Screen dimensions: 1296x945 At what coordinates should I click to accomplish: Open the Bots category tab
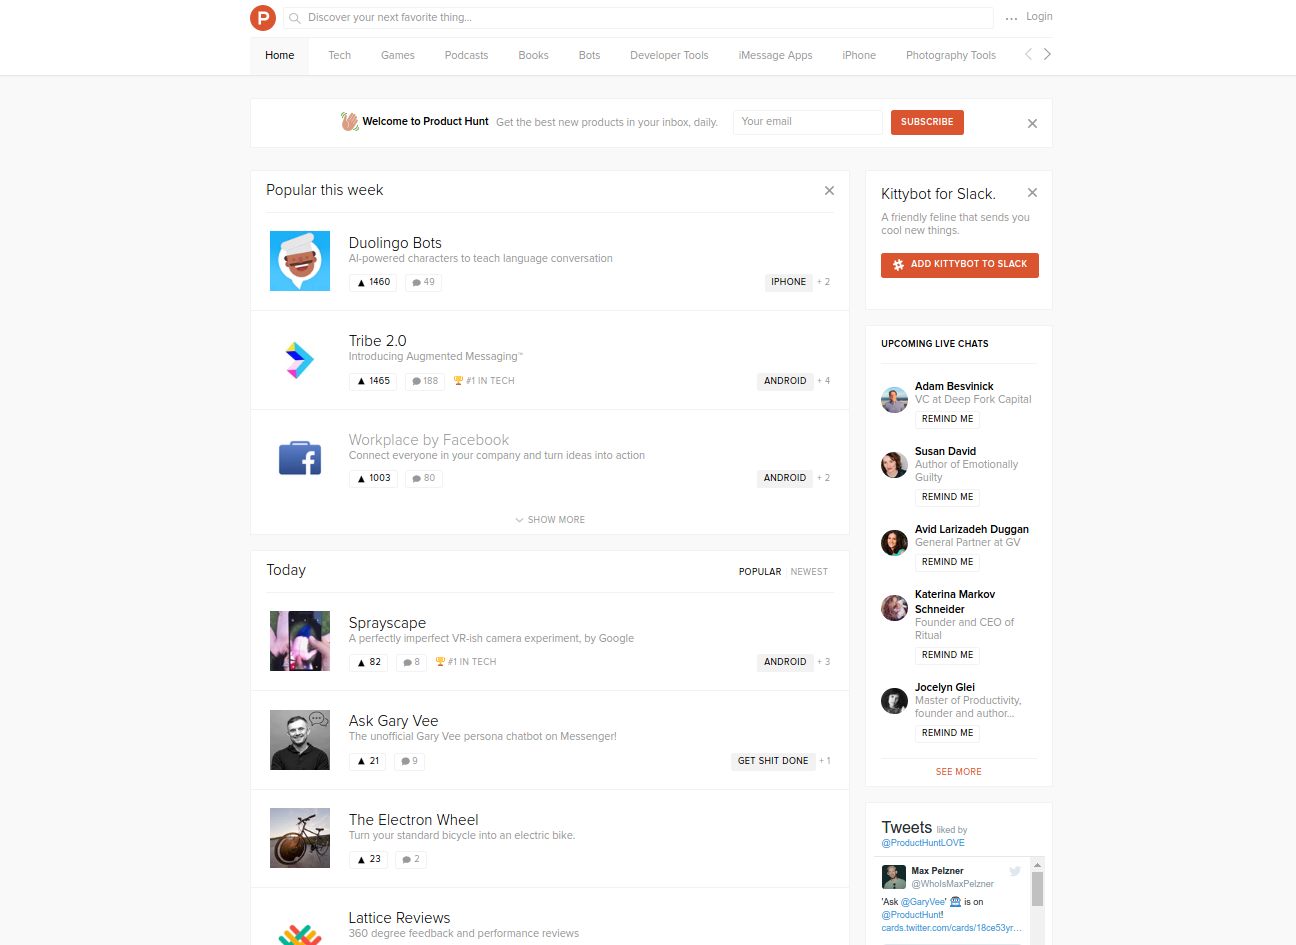click(590, 56)
